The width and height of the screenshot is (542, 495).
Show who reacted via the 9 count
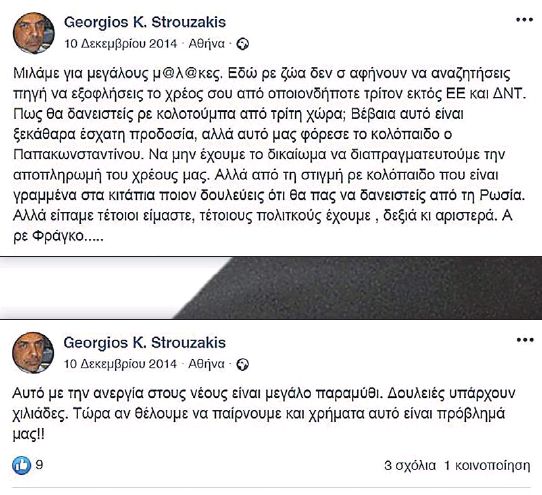click(39, 465)
